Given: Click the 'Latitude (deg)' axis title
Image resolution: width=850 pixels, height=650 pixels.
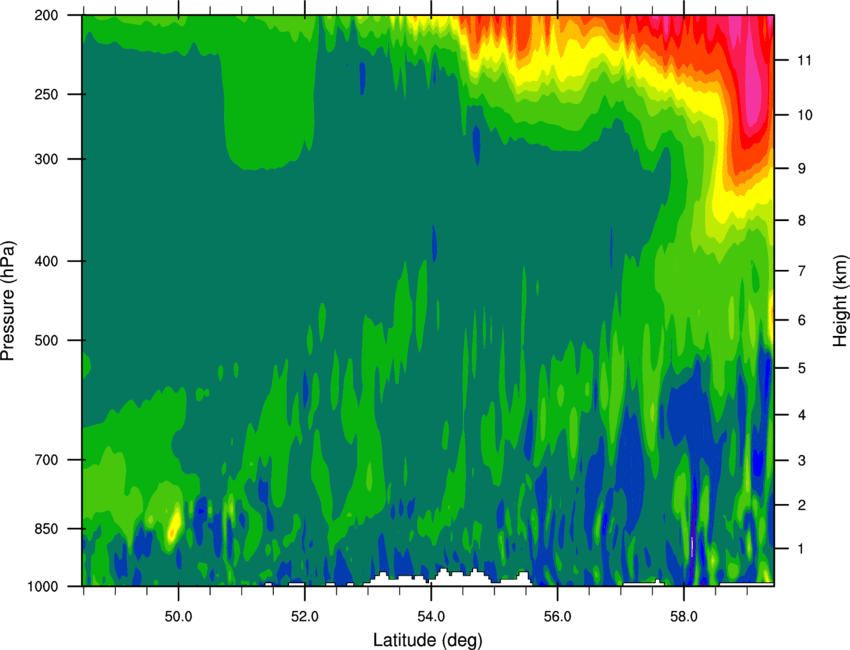Looking at the screenshot, I should (x=427, y=640).
